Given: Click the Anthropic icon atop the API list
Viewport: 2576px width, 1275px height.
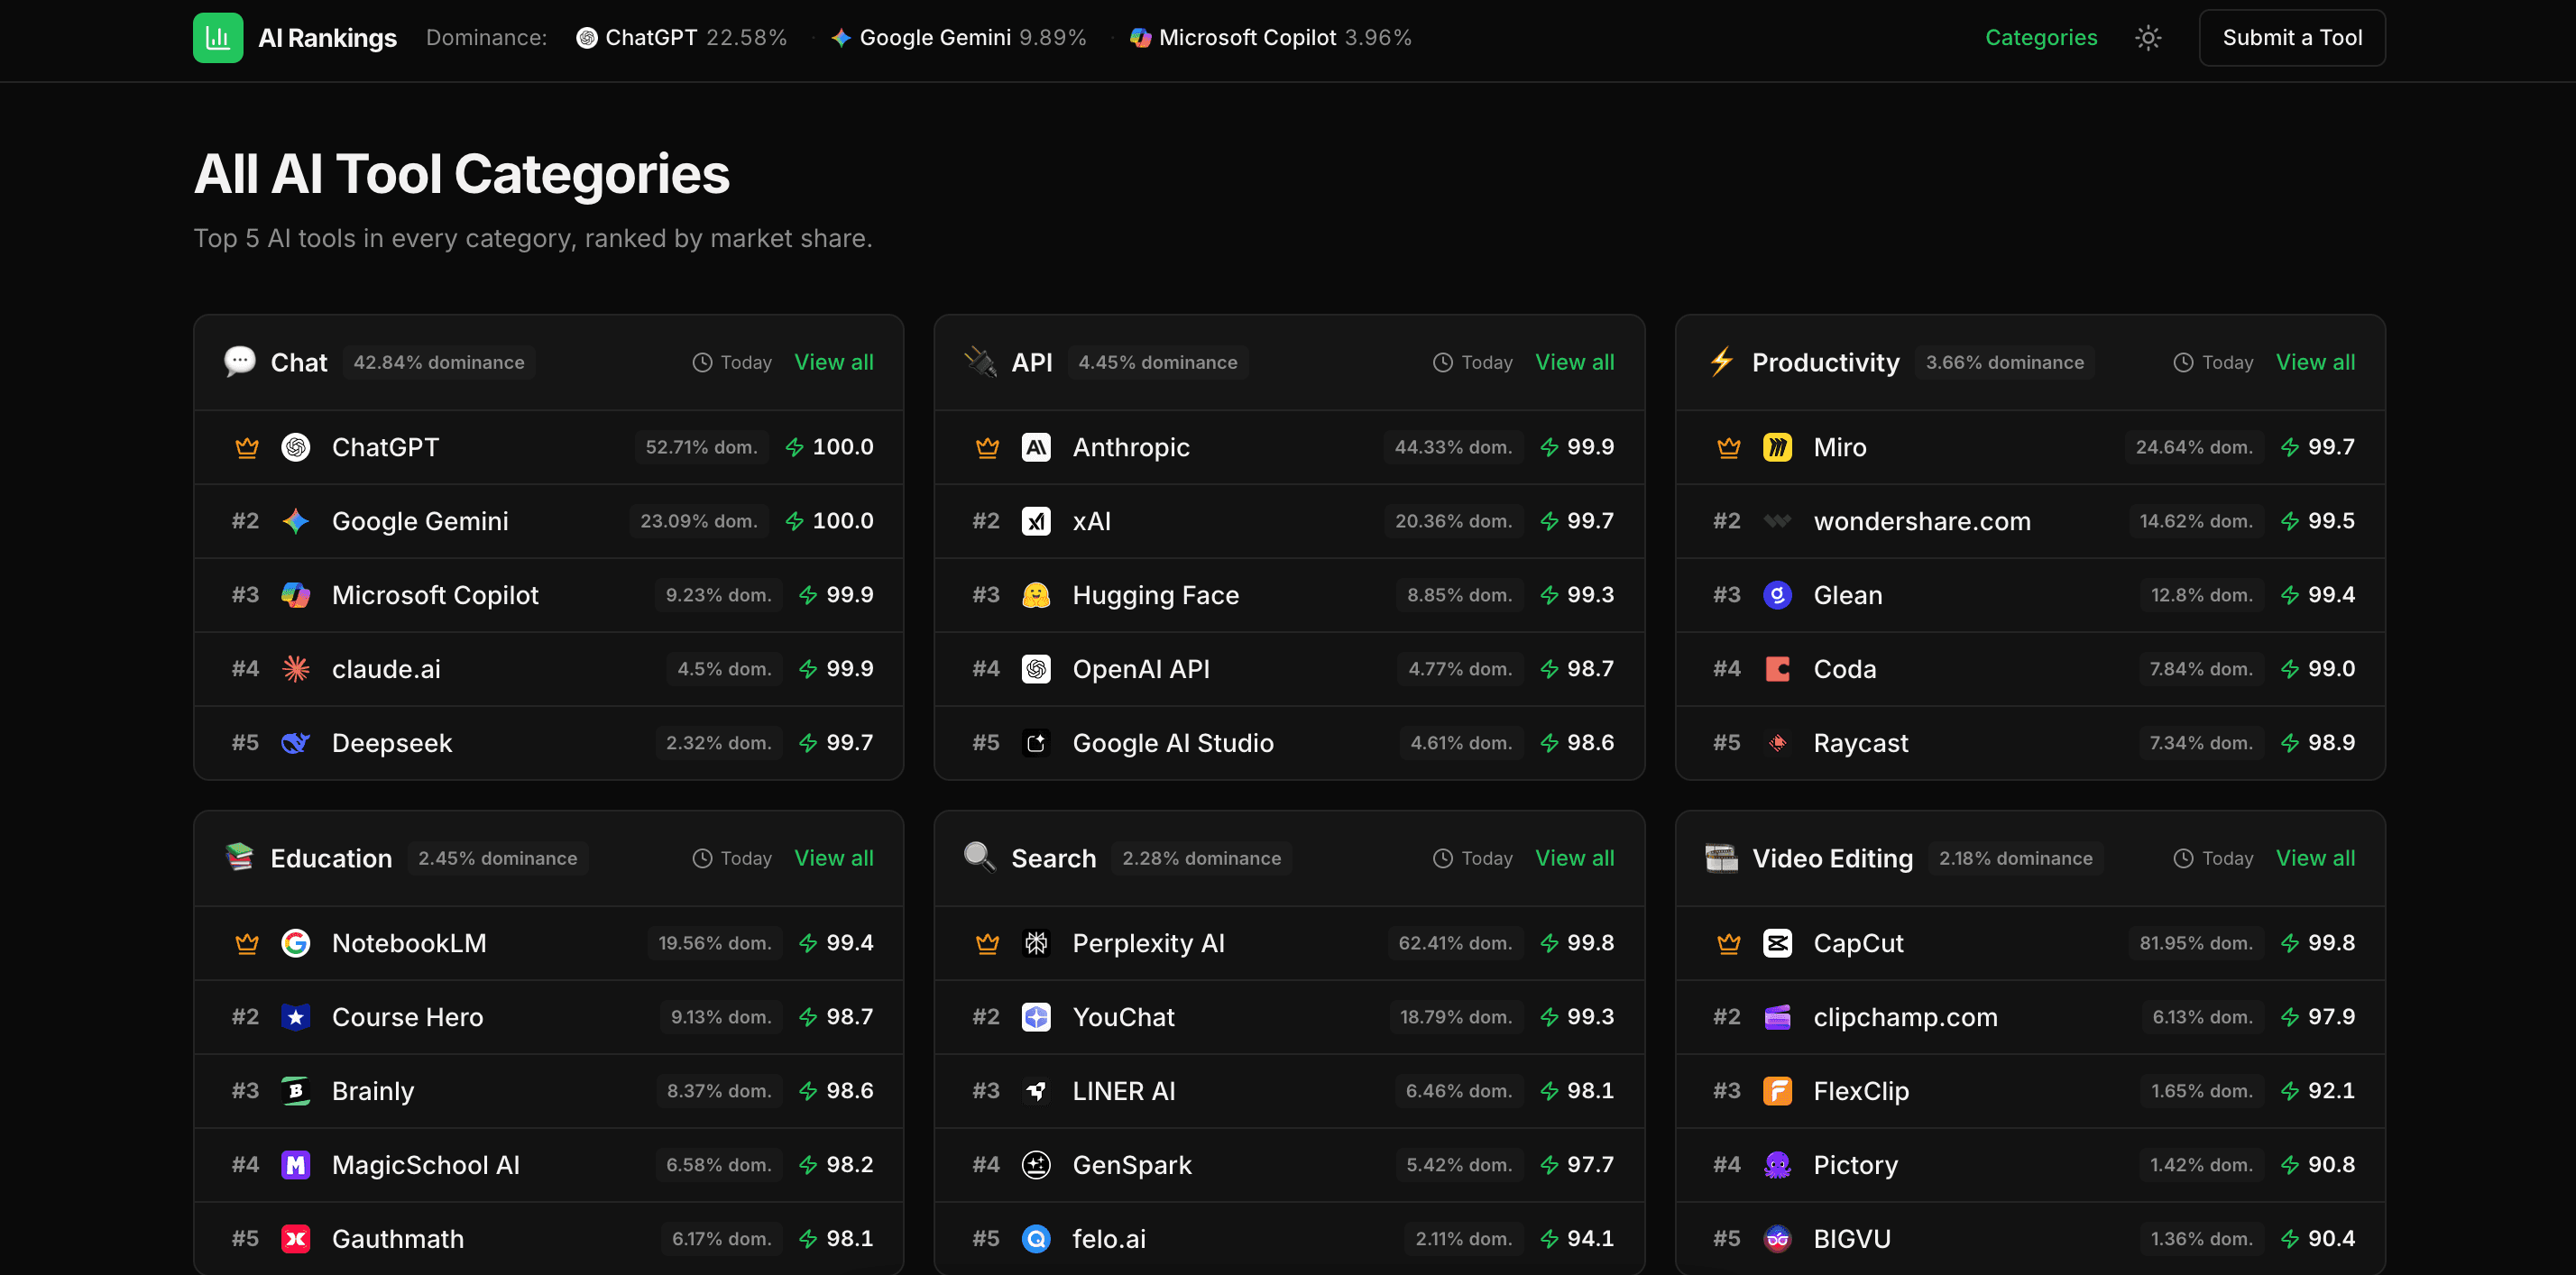Looking at the screenshot, I should click(x=1037, y=447).
